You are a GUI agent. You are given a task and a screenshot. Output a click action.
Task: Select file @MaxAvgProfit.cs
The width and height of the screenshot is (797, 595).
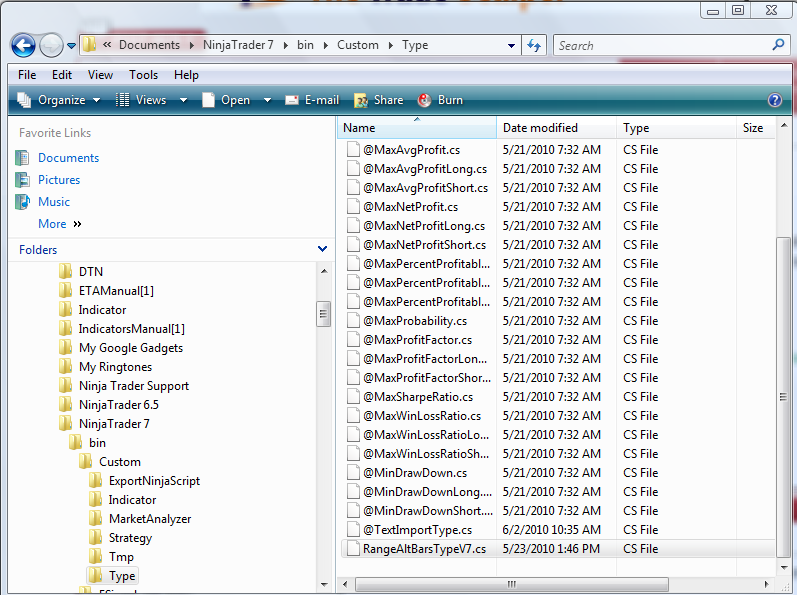(411, 150)
